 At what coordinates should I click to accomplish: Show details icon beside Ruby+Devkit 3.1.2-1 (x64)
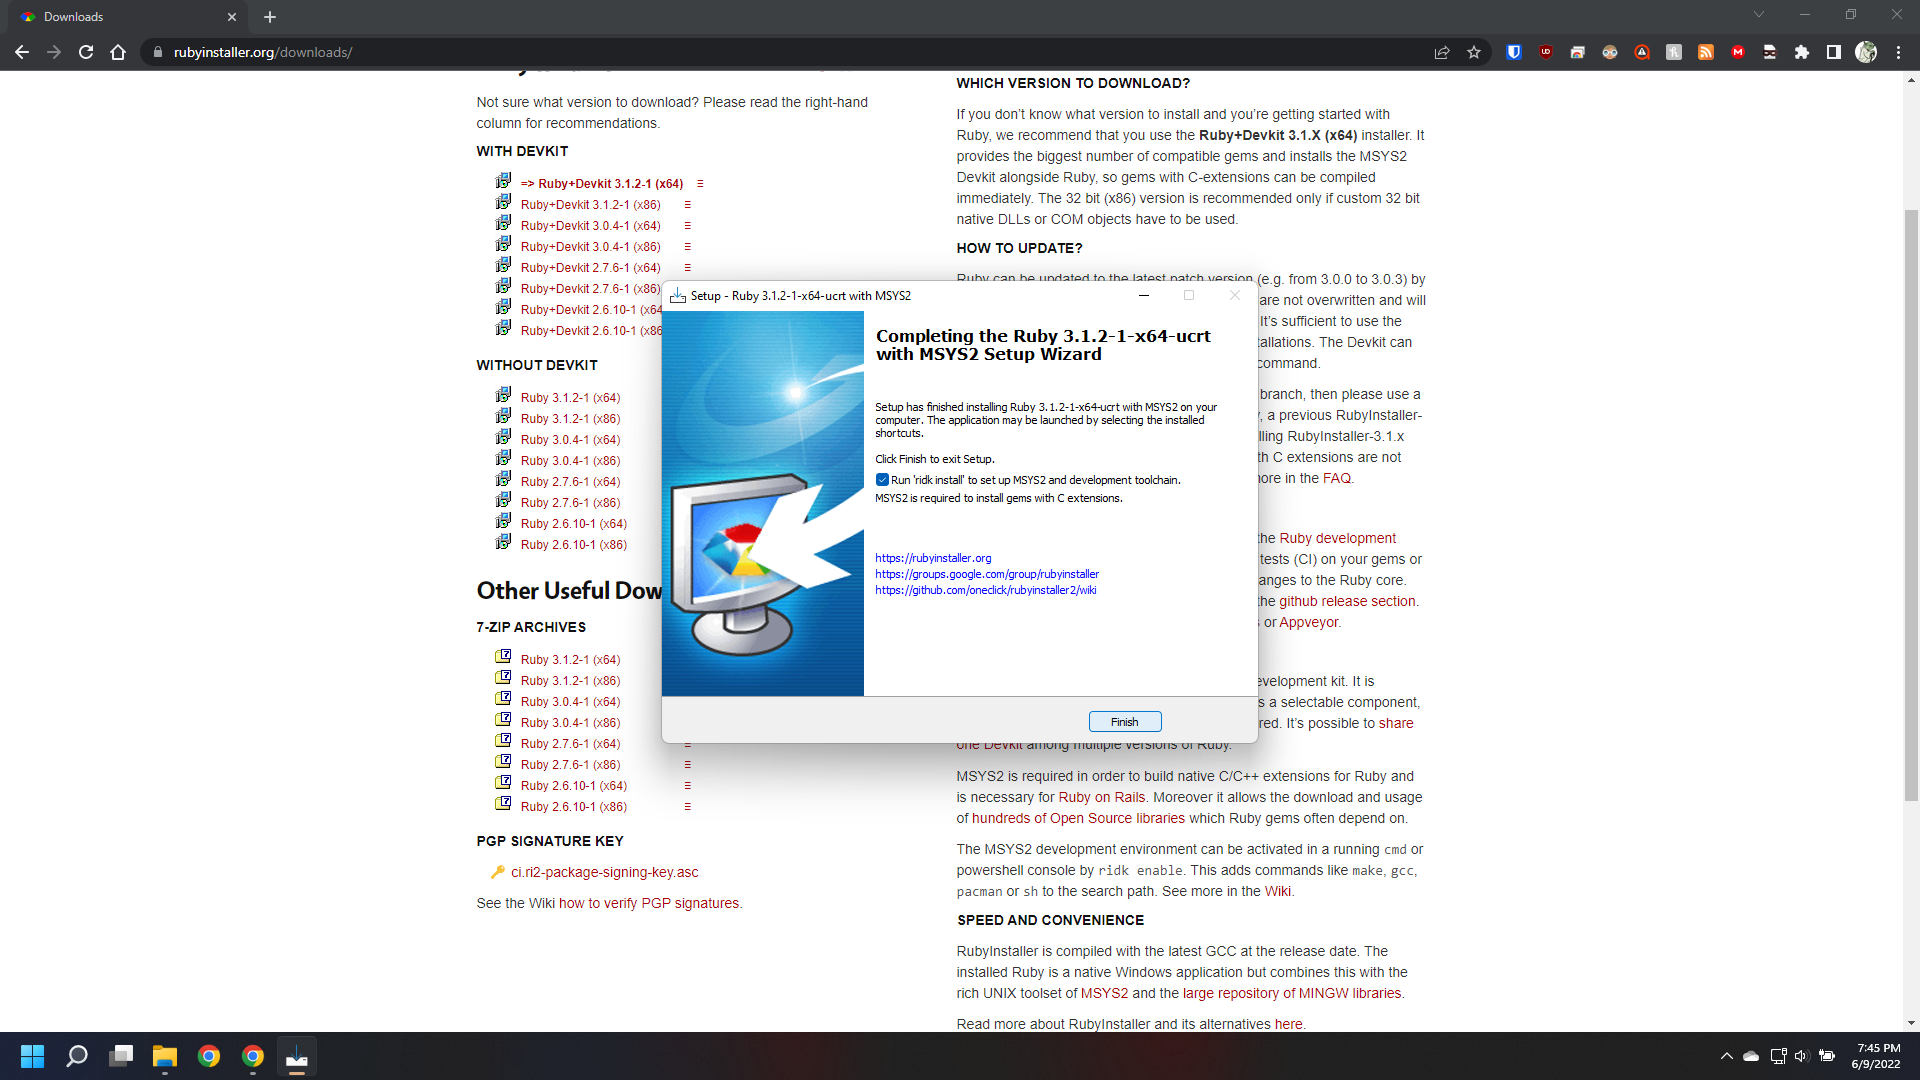coord(700,184)
